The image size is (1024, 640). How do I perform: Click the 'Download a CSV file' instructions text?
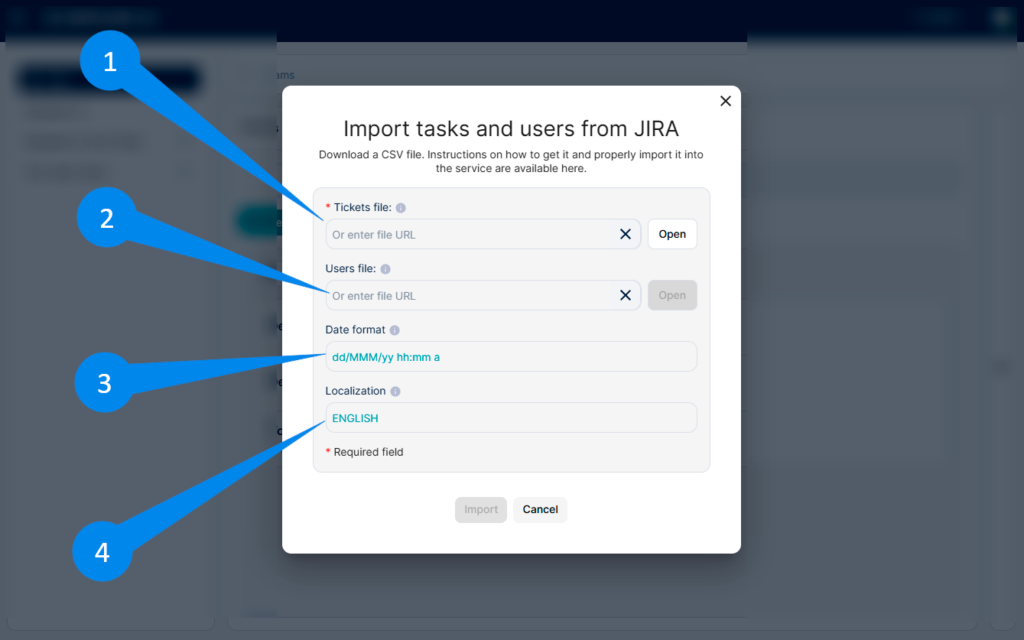[x=511, y=161]
